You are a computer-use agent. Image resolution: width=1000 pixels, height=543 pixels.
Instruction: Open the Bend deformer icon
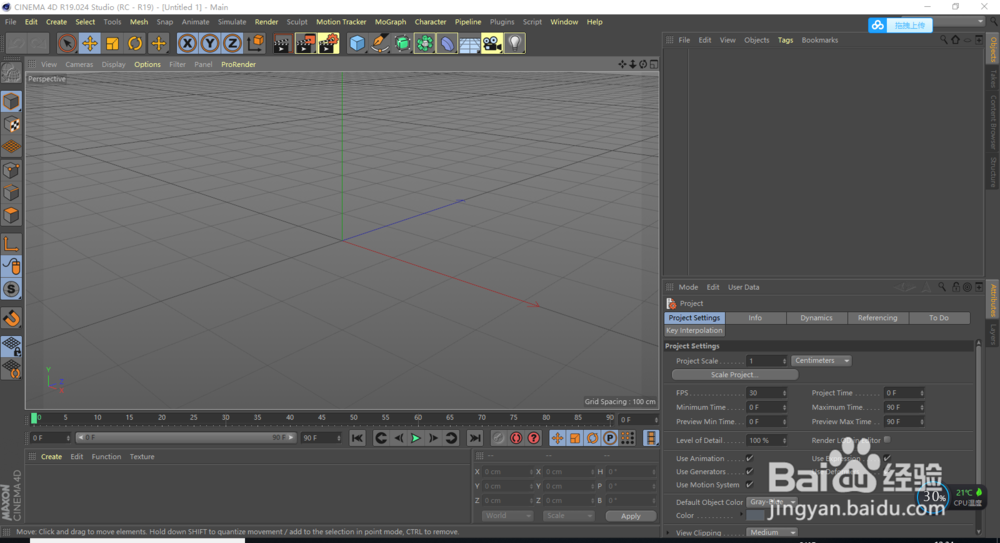[x=447, y=43]
